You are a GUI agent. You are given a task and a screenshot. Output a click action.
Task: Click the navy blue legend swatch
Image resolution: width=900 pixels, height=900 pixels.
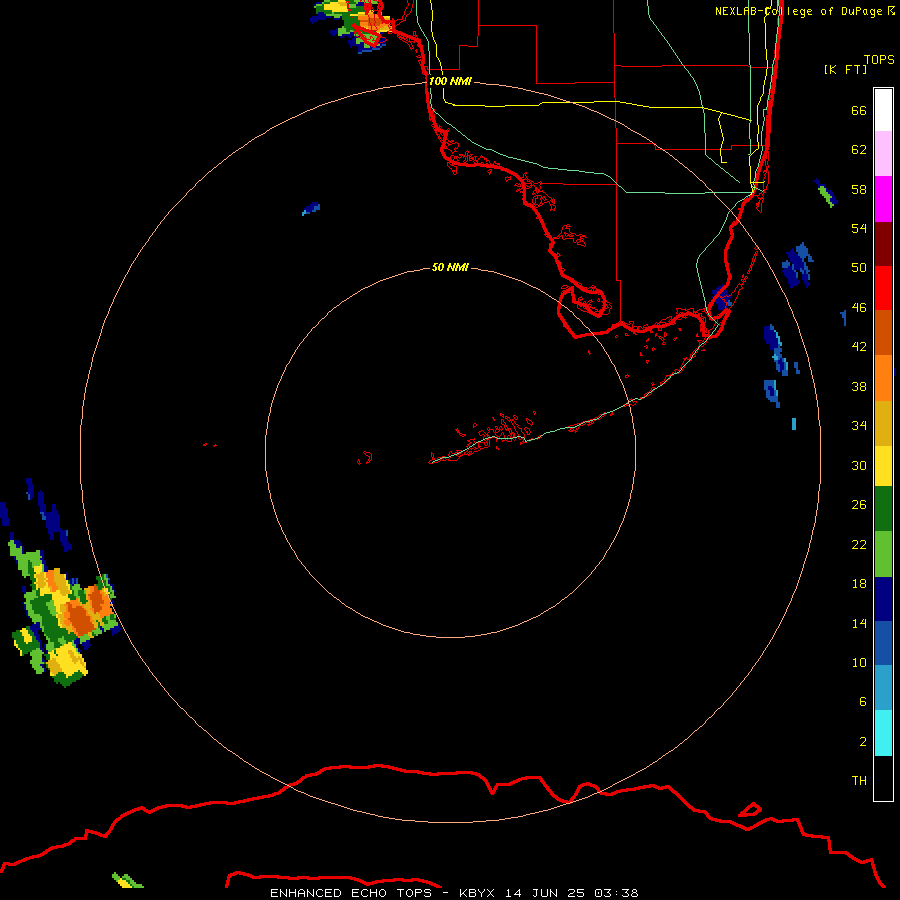[x=883, y=599]
